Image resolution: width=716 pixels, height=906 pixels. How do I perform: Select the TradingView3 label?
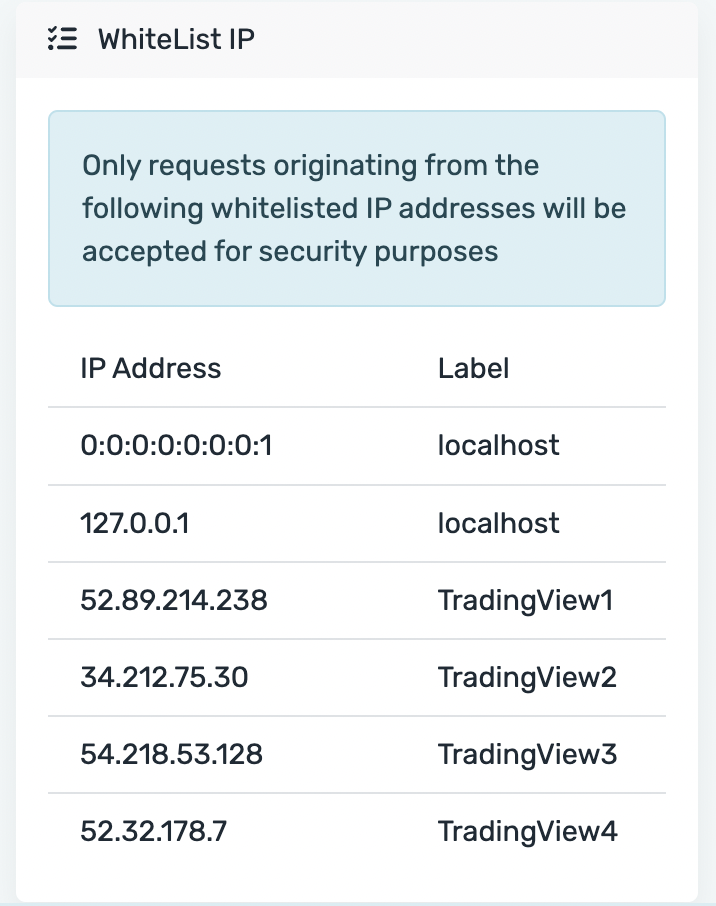(x=528, y=754)
